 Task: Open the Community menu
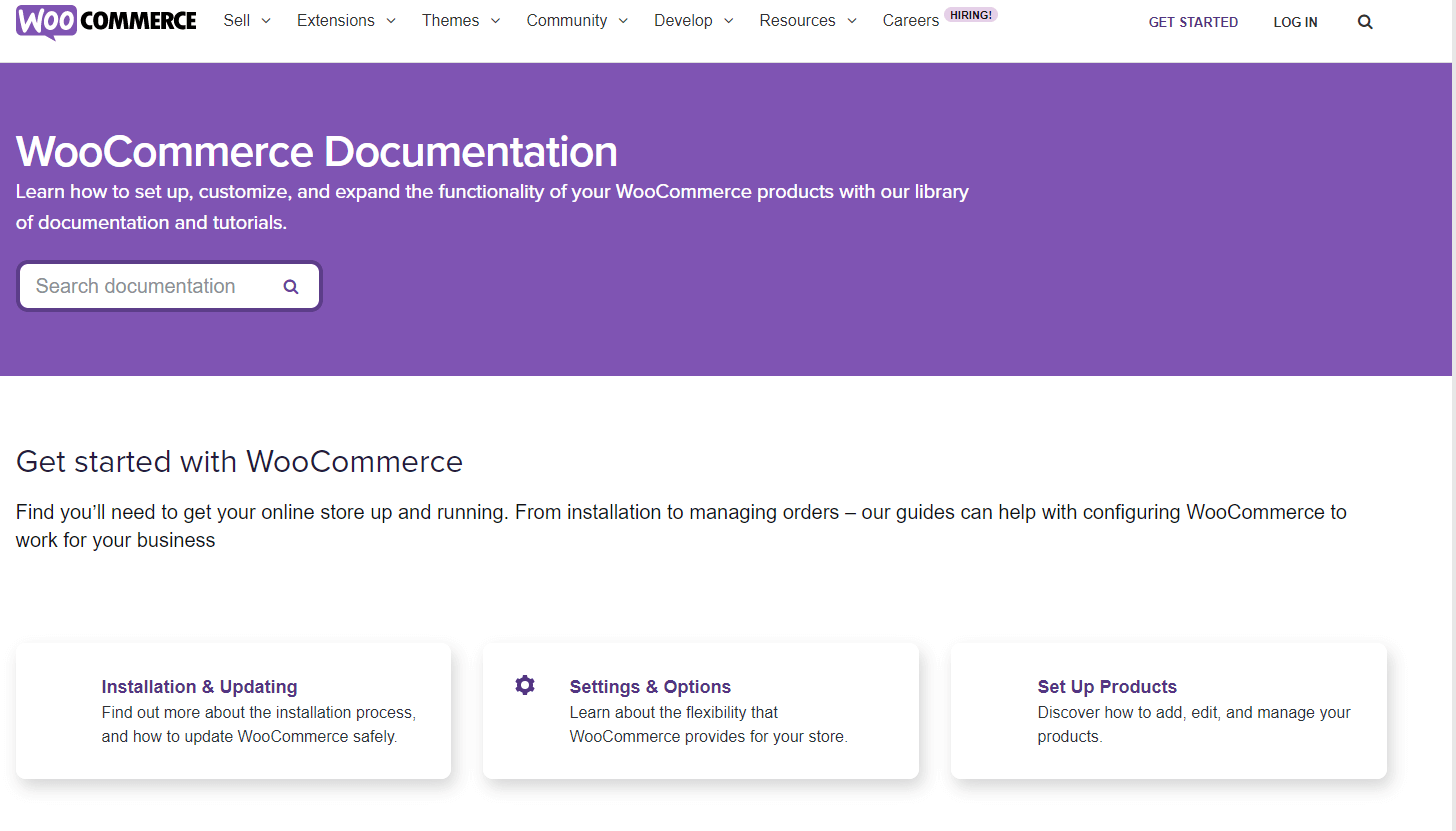pos(577,21)
